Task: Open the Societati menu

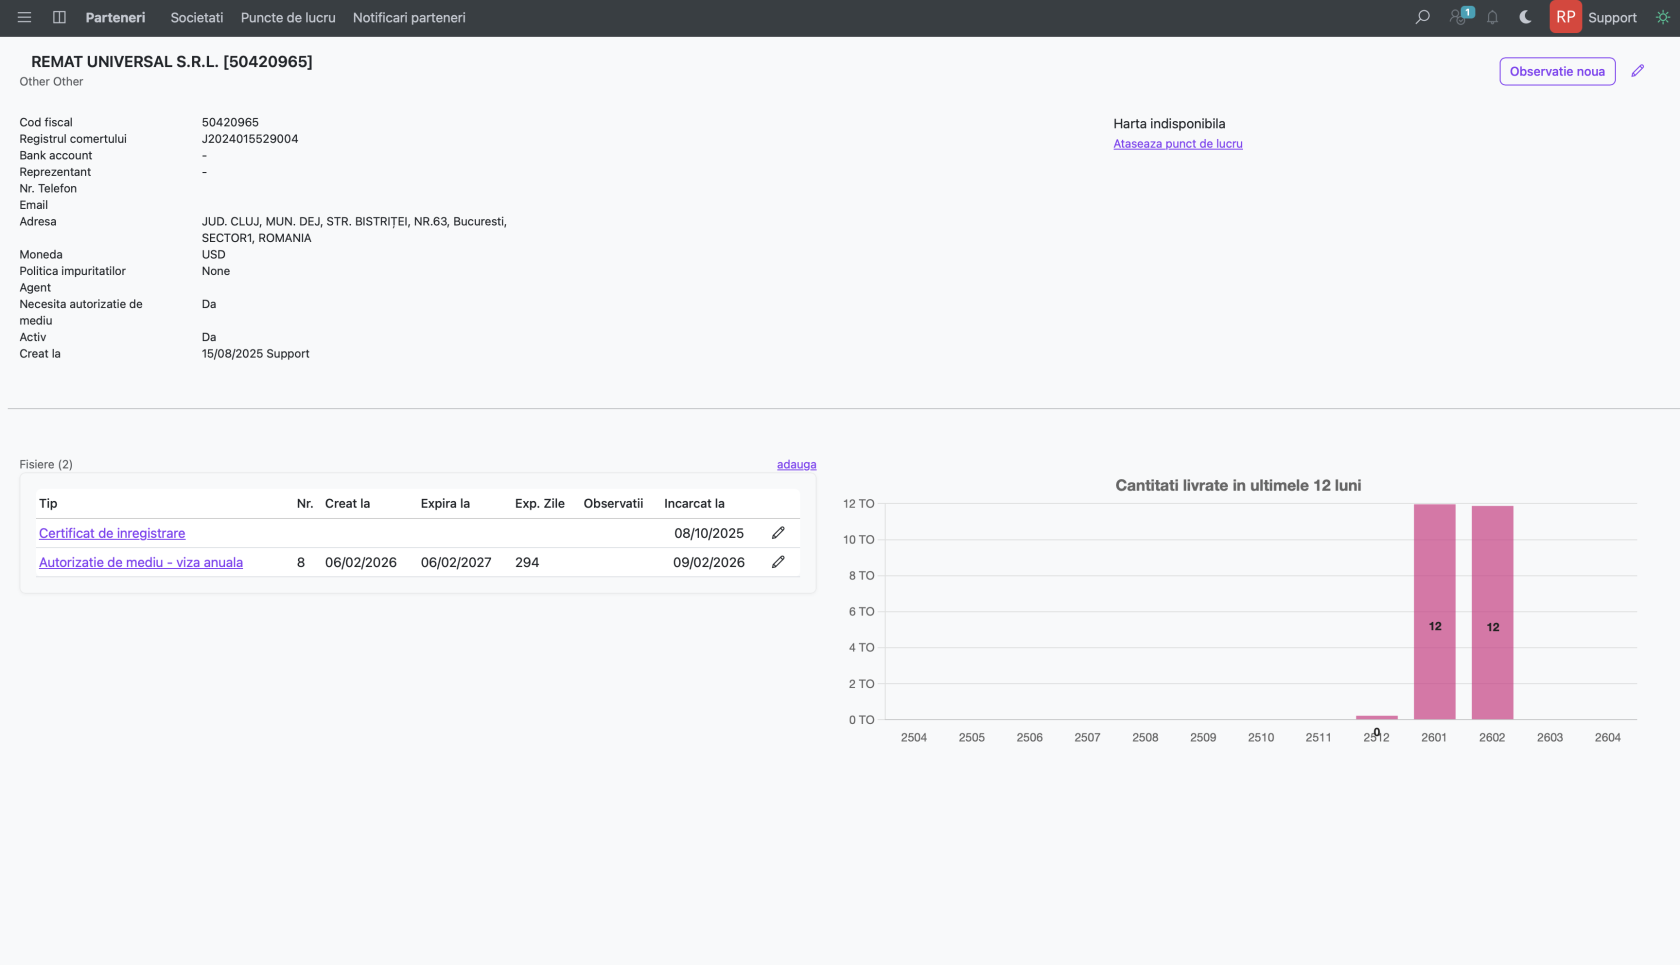Action: coord(197,17)
